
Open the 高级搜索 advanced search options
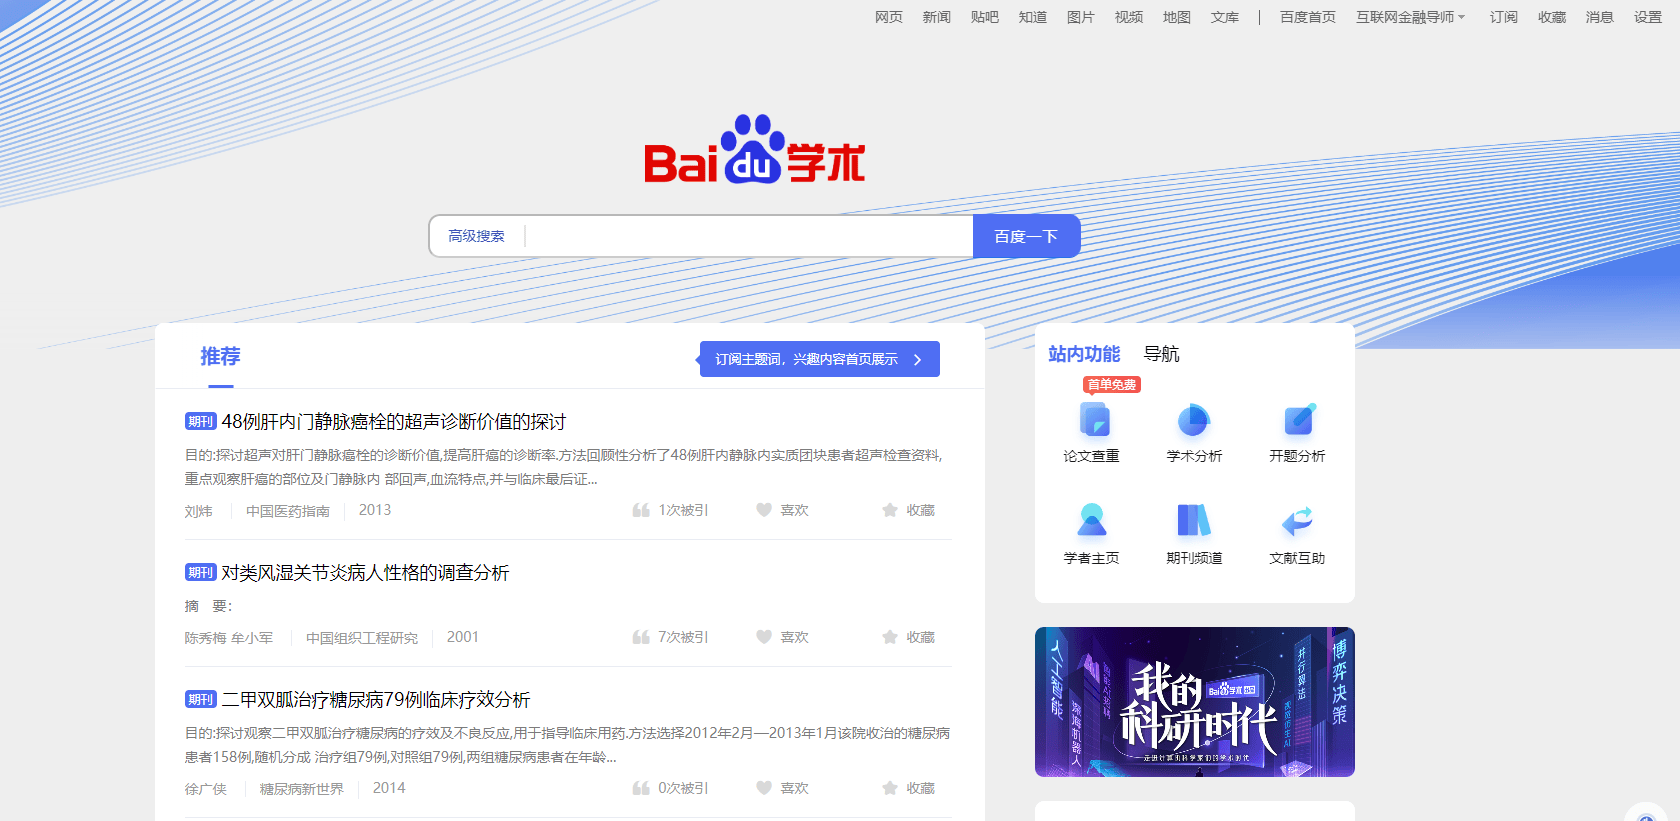point(476,236)
